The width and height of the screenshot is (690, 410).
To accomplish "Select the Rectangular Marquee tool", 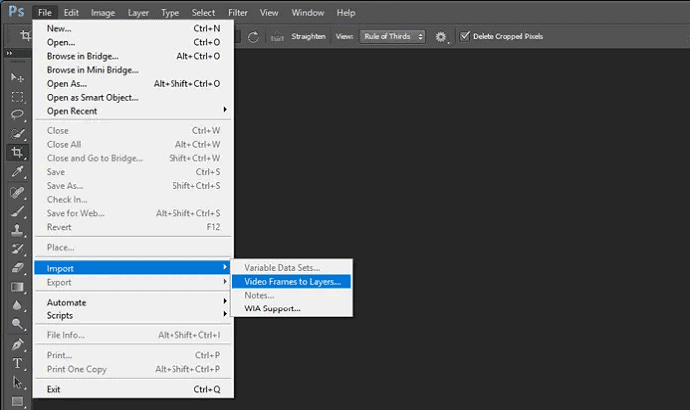I will click(x=17, y=97).
